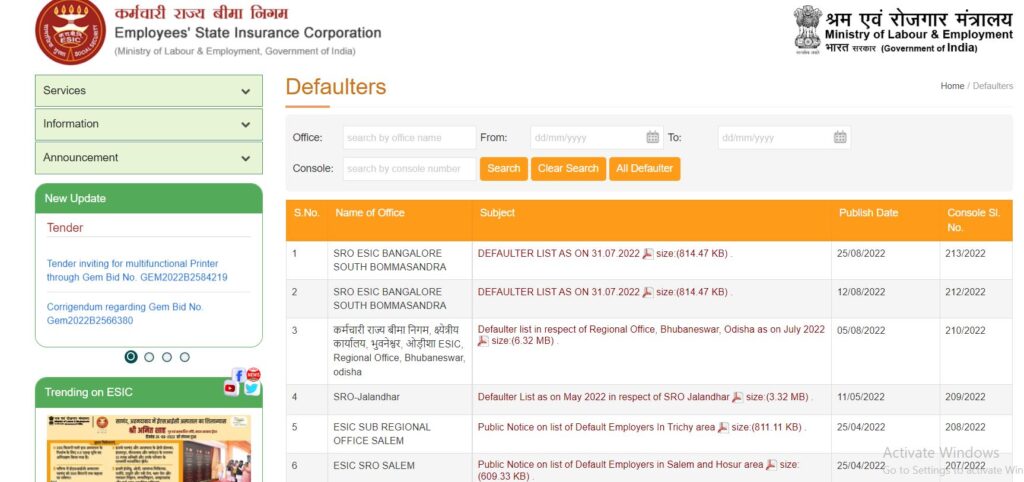Click the Ministry of Labour emblem

coord(807,29)
